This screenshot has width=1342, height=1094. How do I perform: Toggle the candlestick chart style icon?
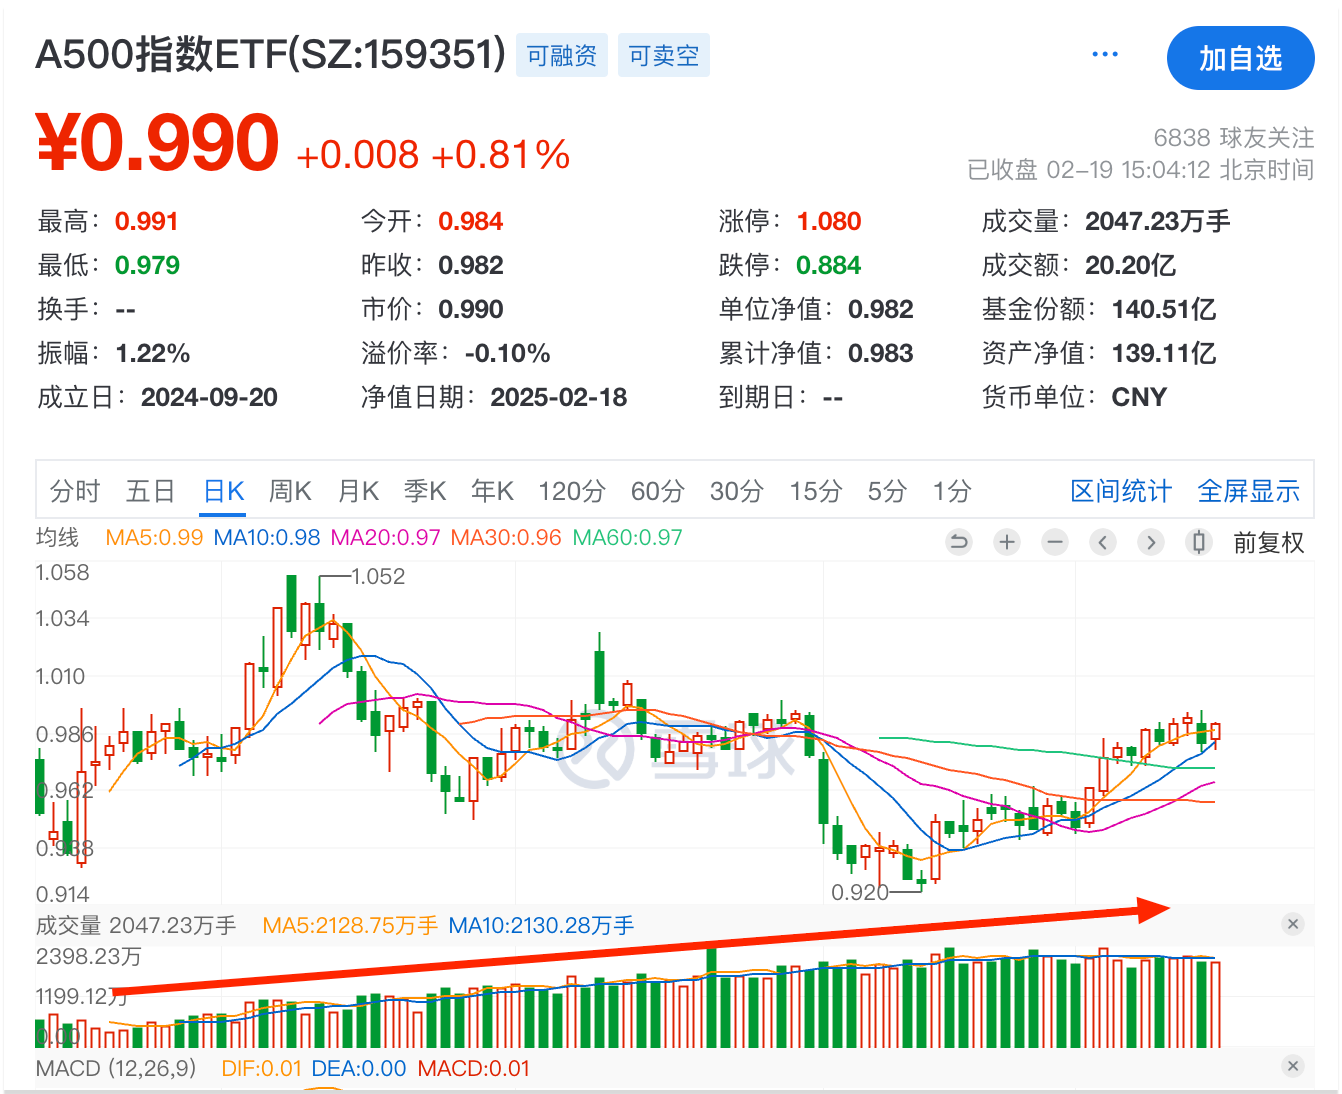pos(1199,542)
